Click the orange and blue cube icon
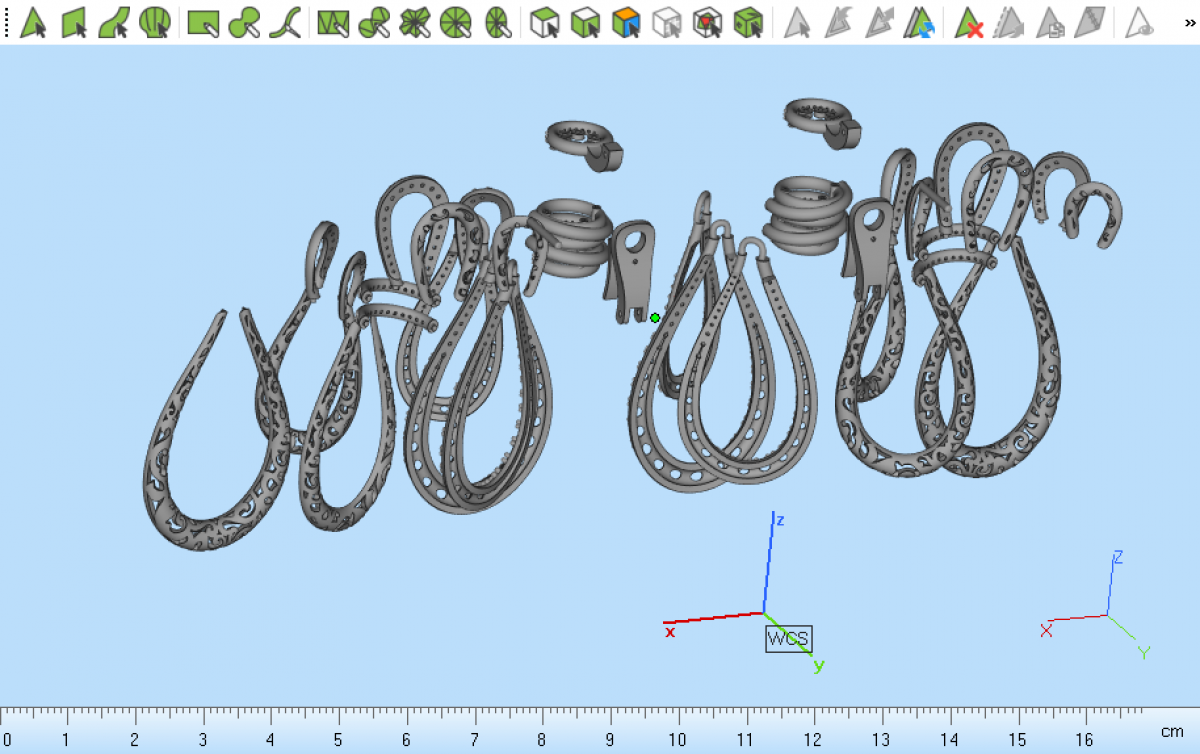Screen dimensions: 1200x754 [626, 22]
